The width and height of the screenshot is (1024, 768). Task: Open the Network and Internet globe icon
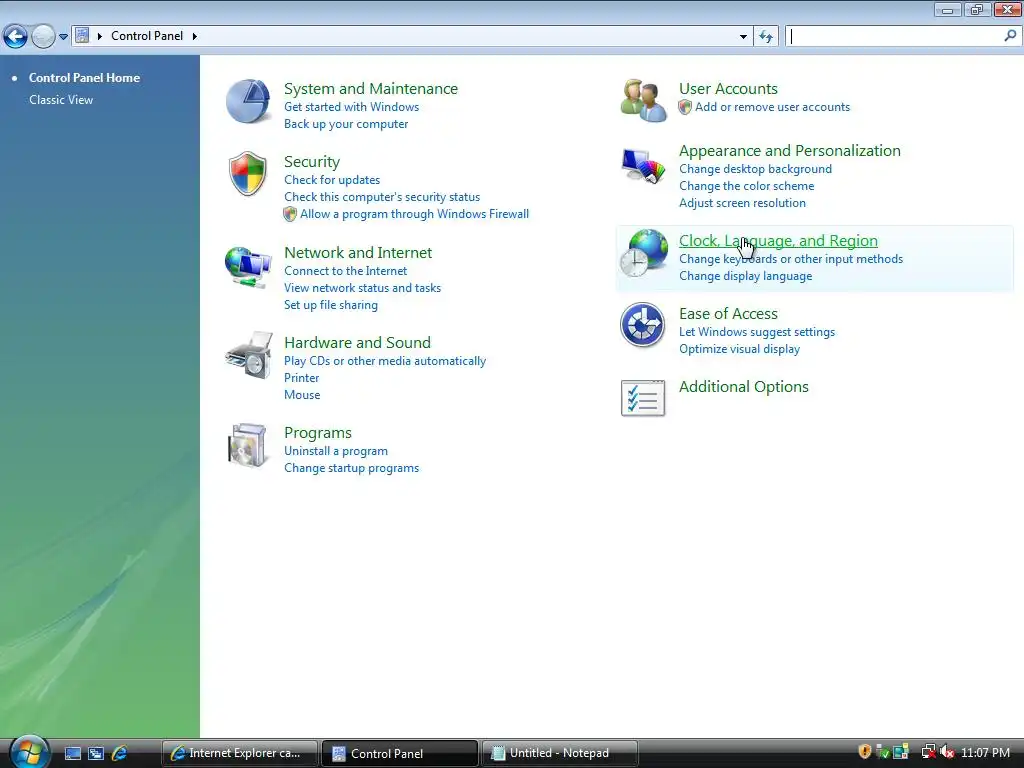(248, 266)
